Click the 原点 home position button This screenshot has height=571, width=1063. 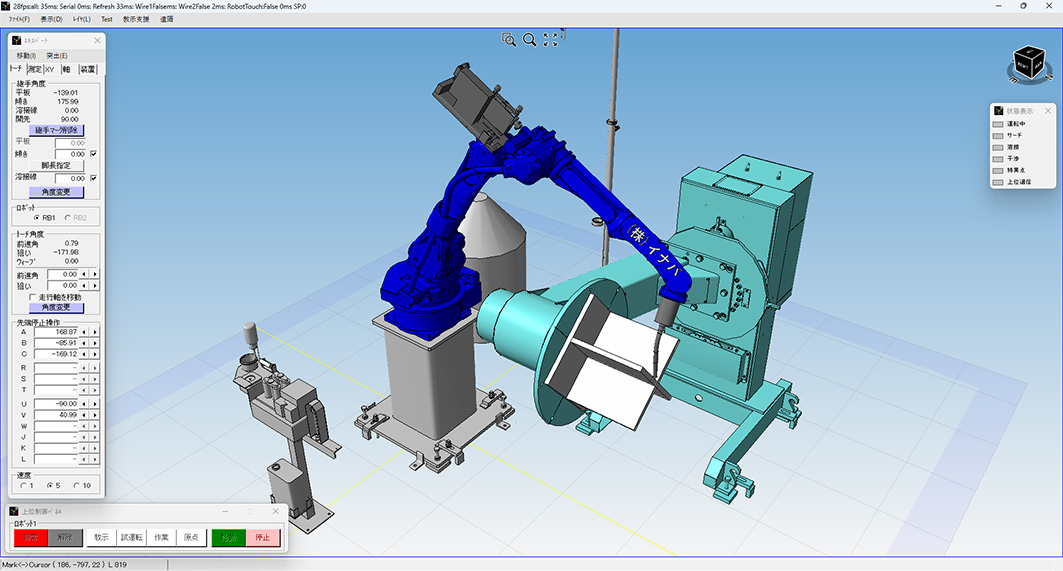click(190, 538)
